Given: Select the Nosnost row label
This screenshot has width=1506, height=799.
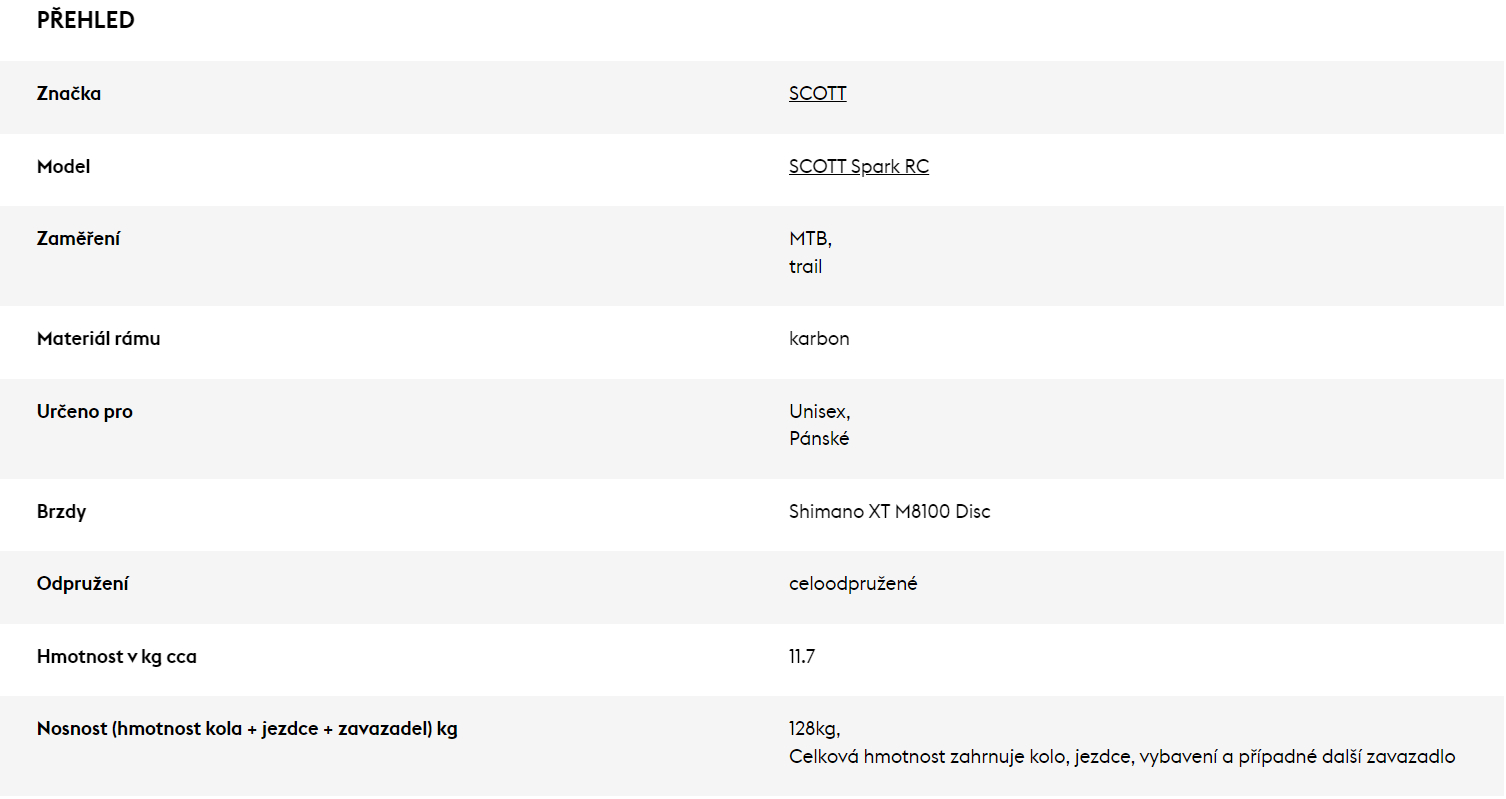Looking at the screenshot, I should click(247, 729).
